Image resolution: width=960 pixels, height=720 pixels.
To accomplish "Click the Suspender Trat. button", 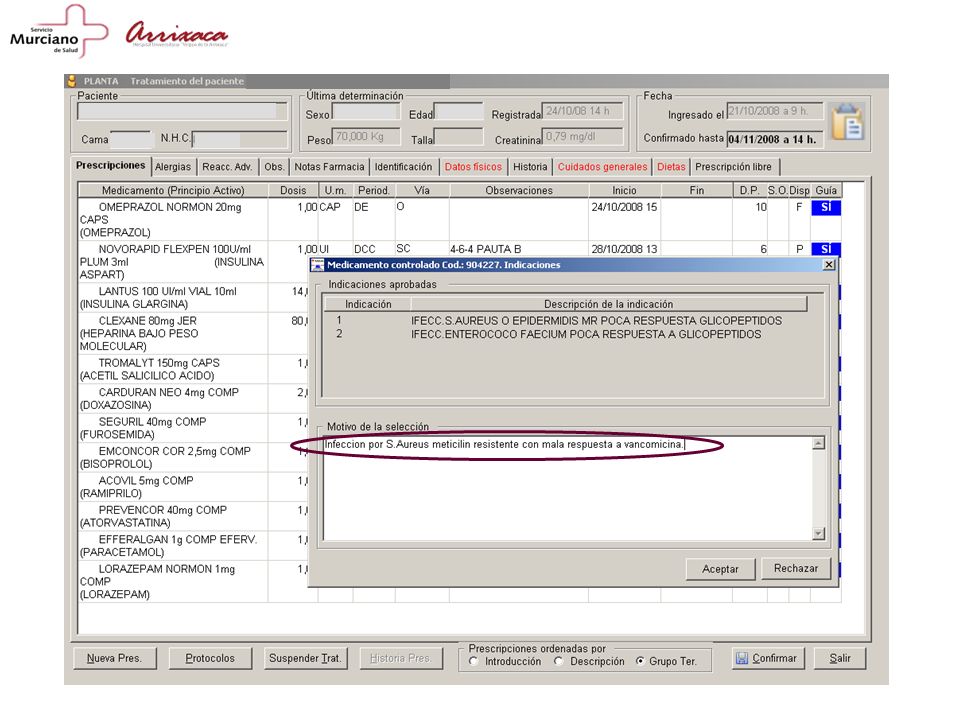I will (x=305, y=658).
